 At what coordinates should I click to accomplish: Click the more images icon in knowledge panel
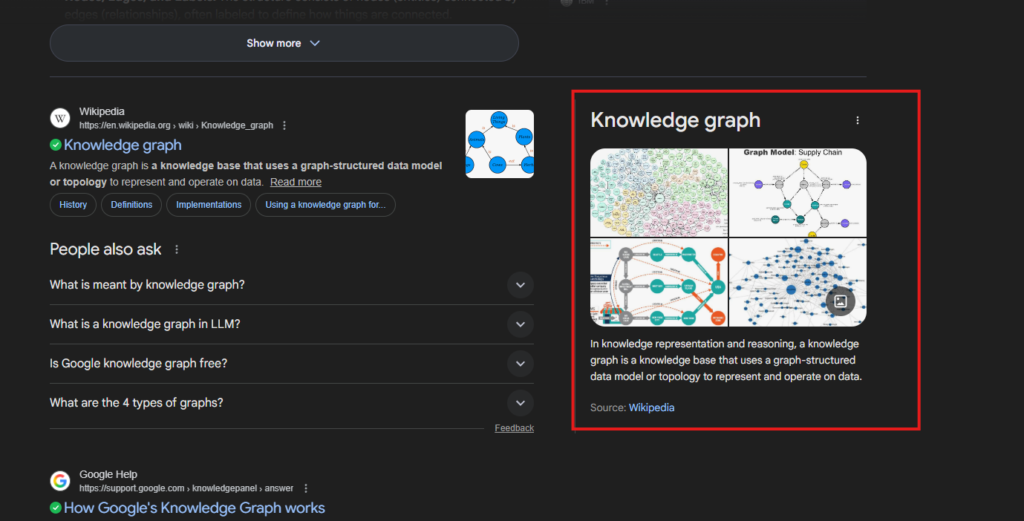coord(840,301)
